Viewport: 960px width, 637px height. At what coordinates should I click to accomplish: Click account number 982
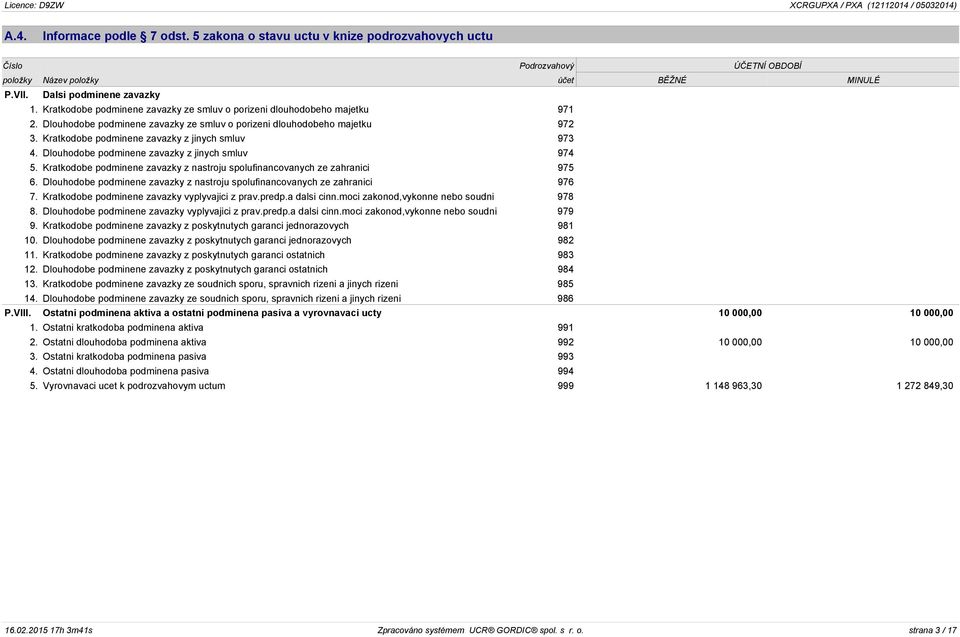click(x=565, y=240)
